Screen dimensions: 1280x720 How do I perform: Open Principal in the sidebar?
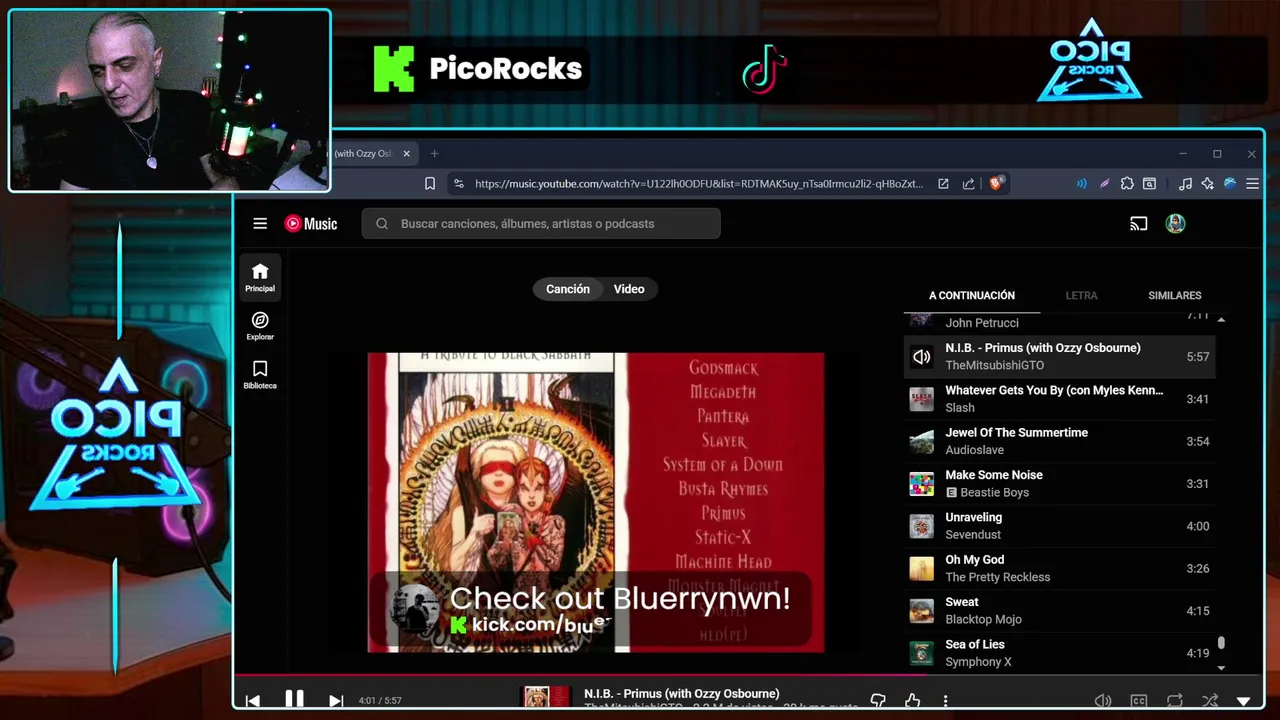(260, 277)
